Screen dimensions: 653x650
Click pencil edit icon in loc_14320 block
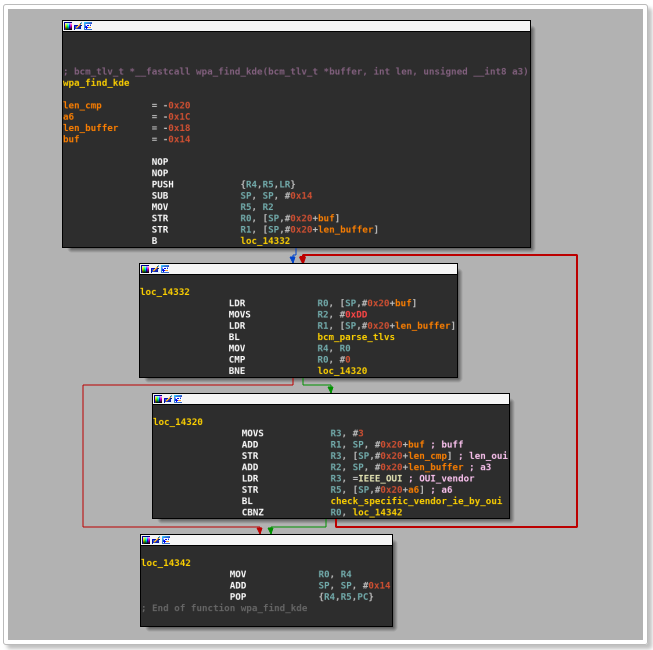point(168,399)
